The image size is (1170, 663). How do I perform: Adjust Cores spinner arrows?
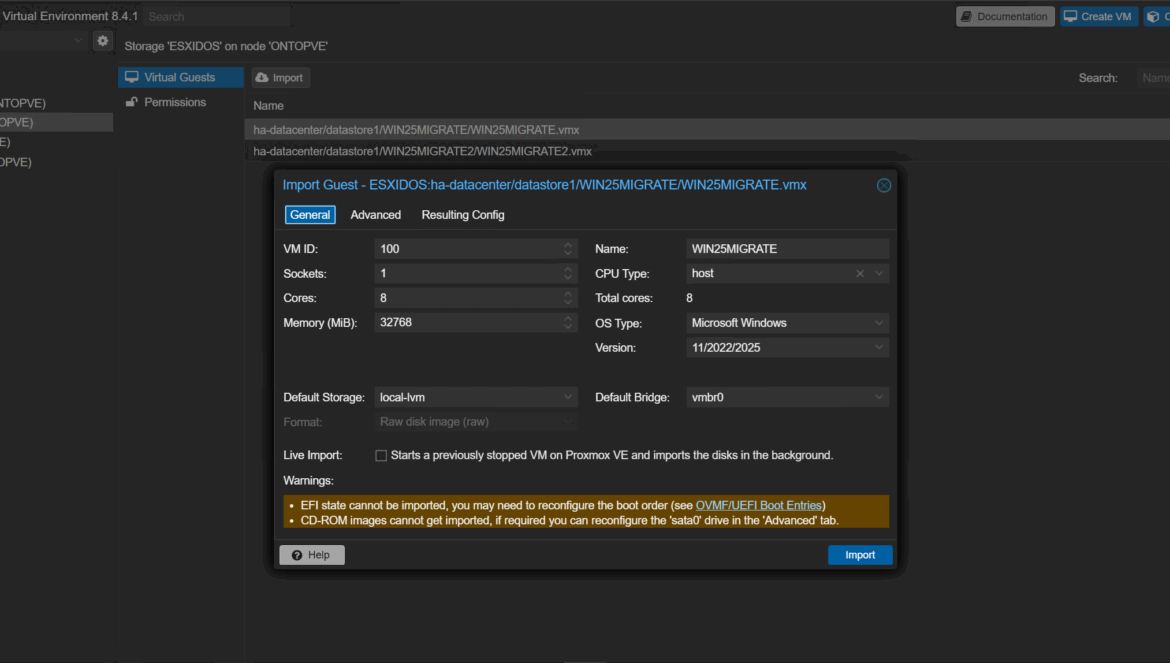click(x=568, y=298)
